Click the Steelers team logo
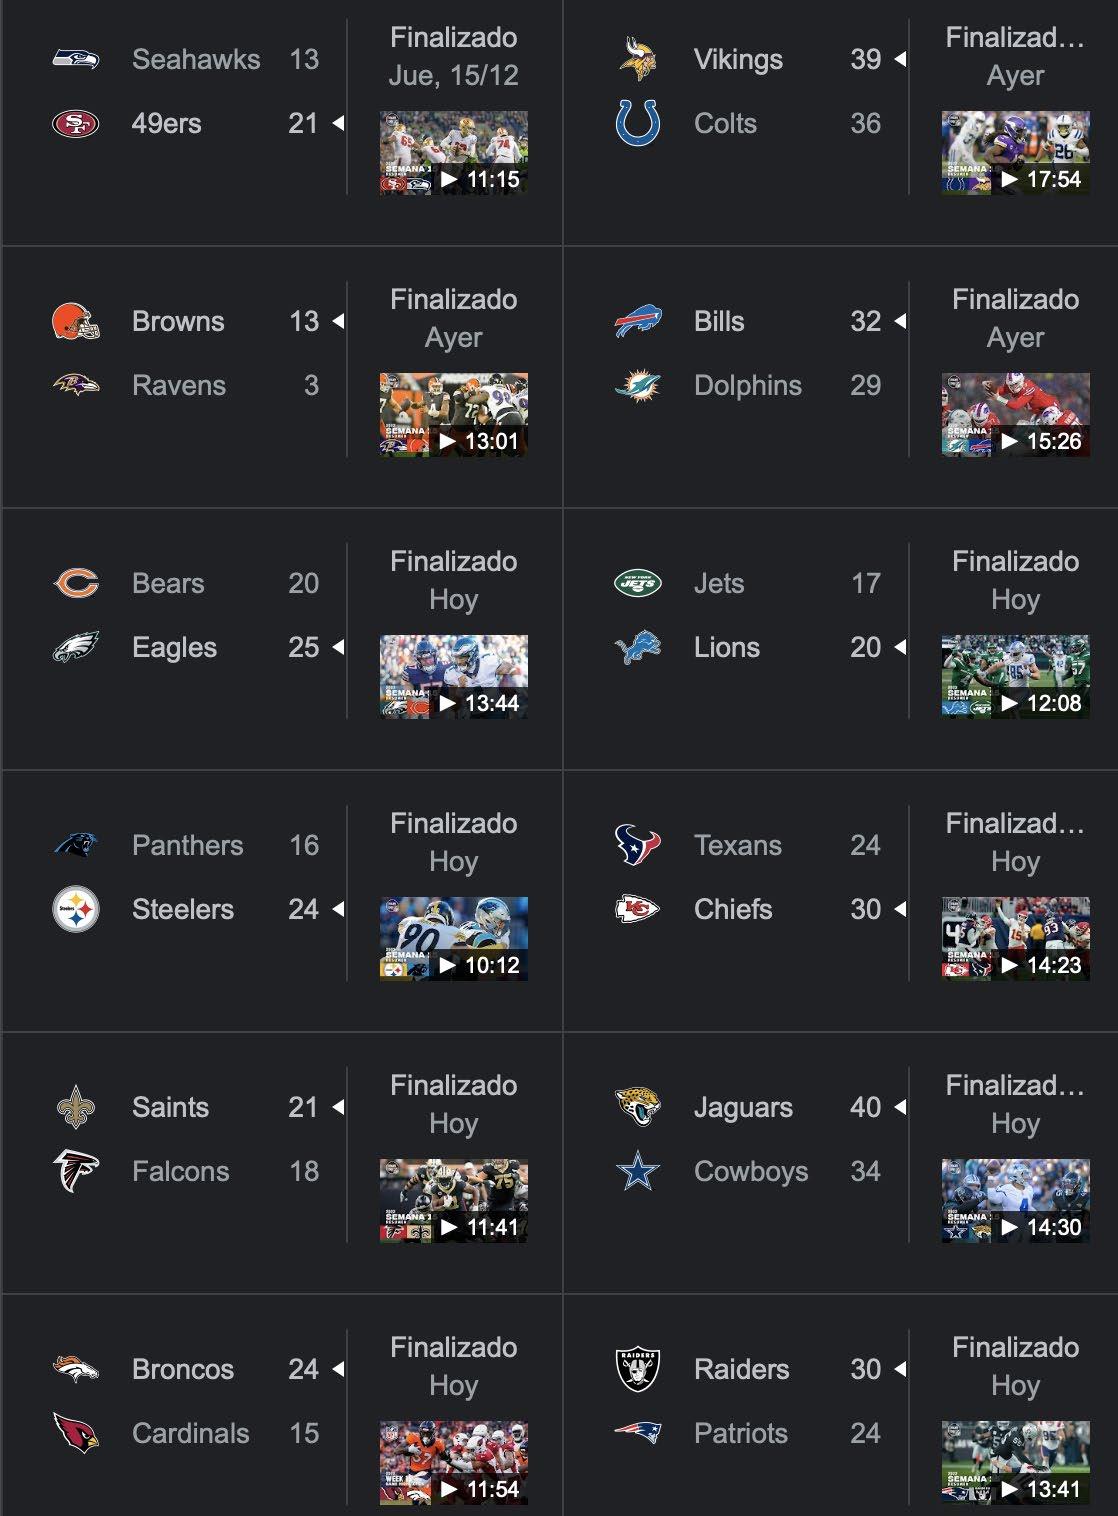The width and height of the screenshot is (1118, 1516). tap(76, 909)
